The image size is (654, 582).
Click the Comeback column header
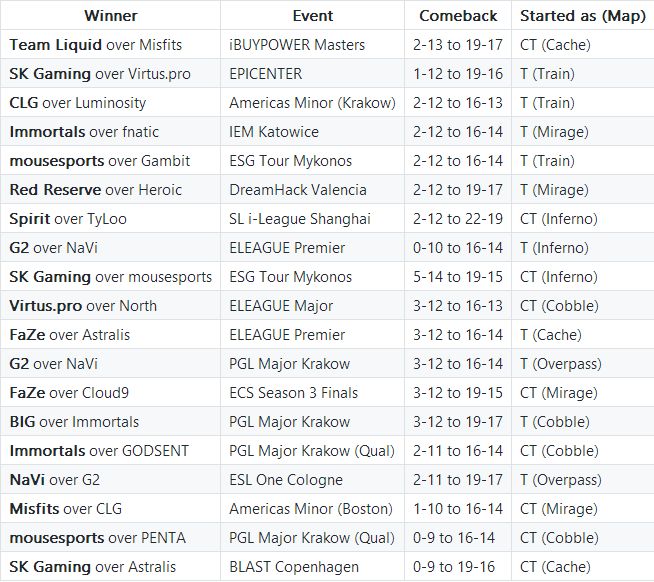[x=458, y=16]
